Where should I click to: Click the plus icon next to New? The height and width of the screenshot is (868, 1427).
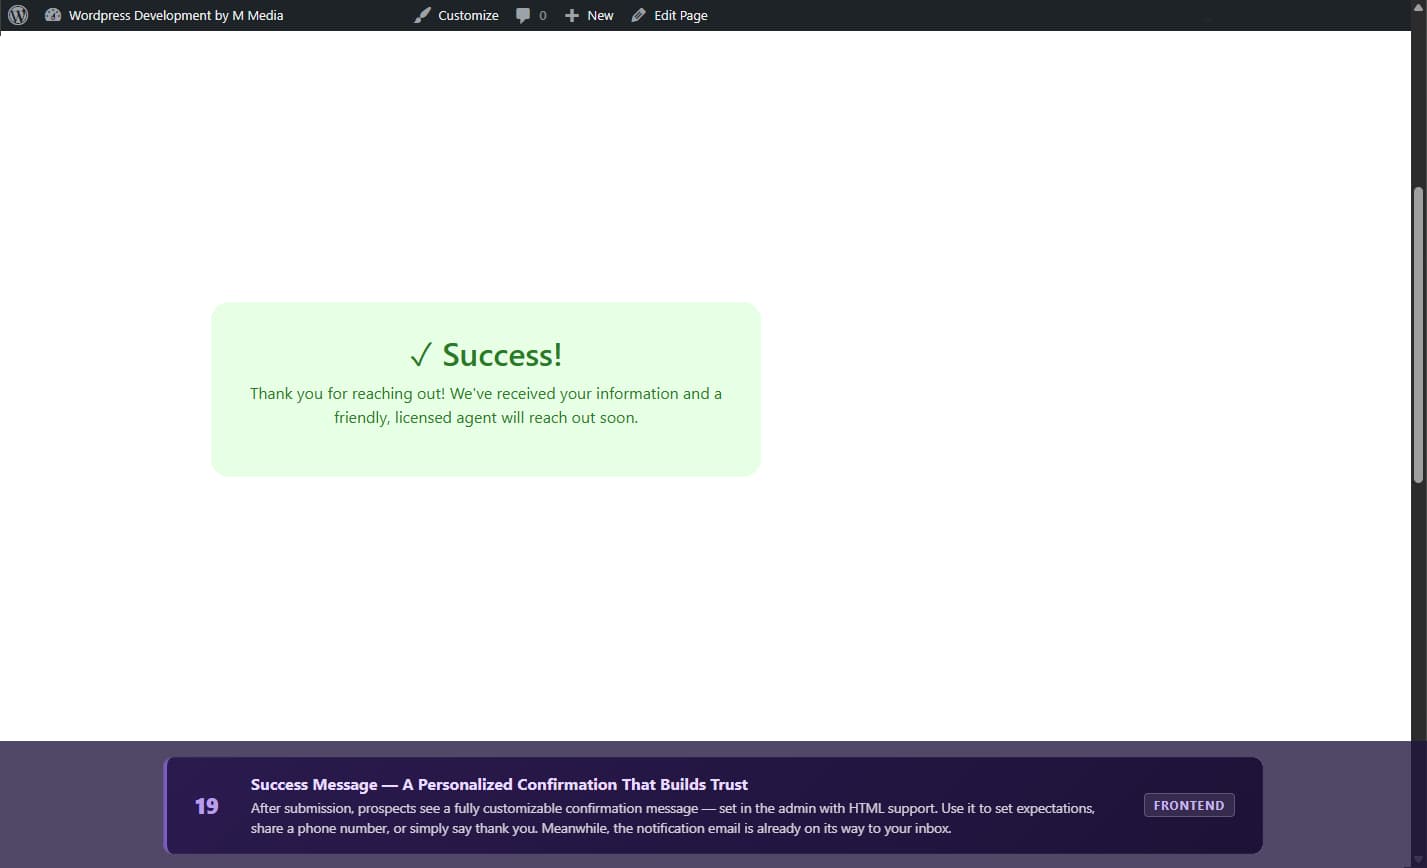(570, 15)
